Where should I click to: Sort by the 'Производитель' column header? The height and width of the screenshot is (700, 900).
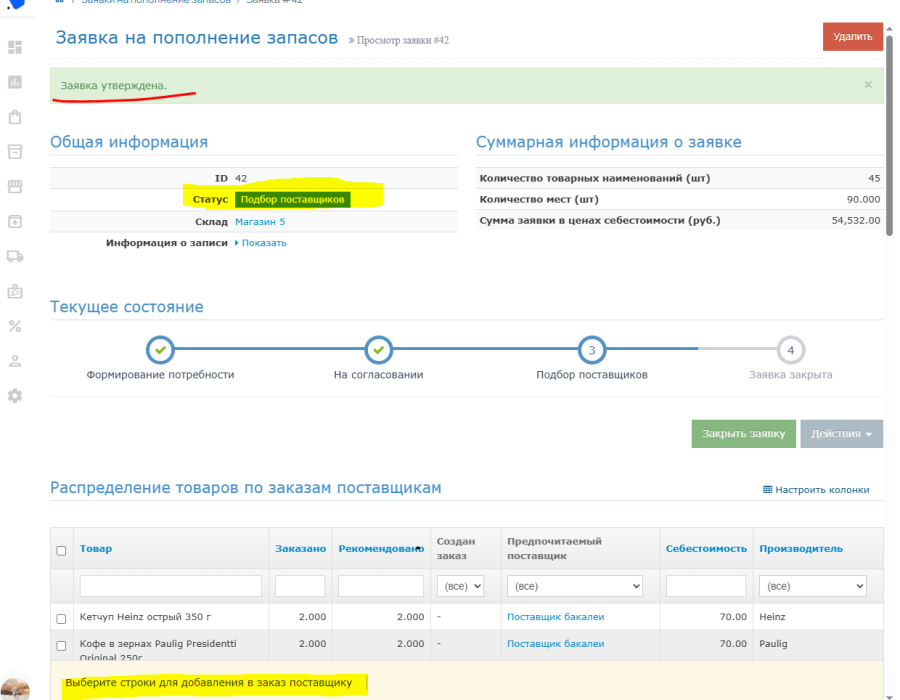point(801,549)
